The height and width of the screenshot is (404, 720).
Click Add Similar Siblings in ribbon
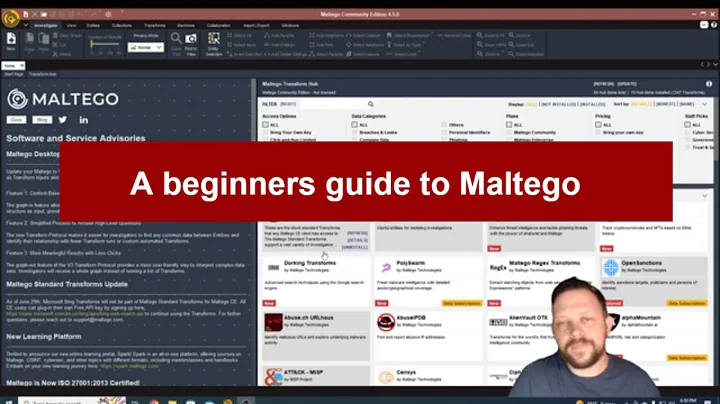pyautogui.click(x=285, y=54)
